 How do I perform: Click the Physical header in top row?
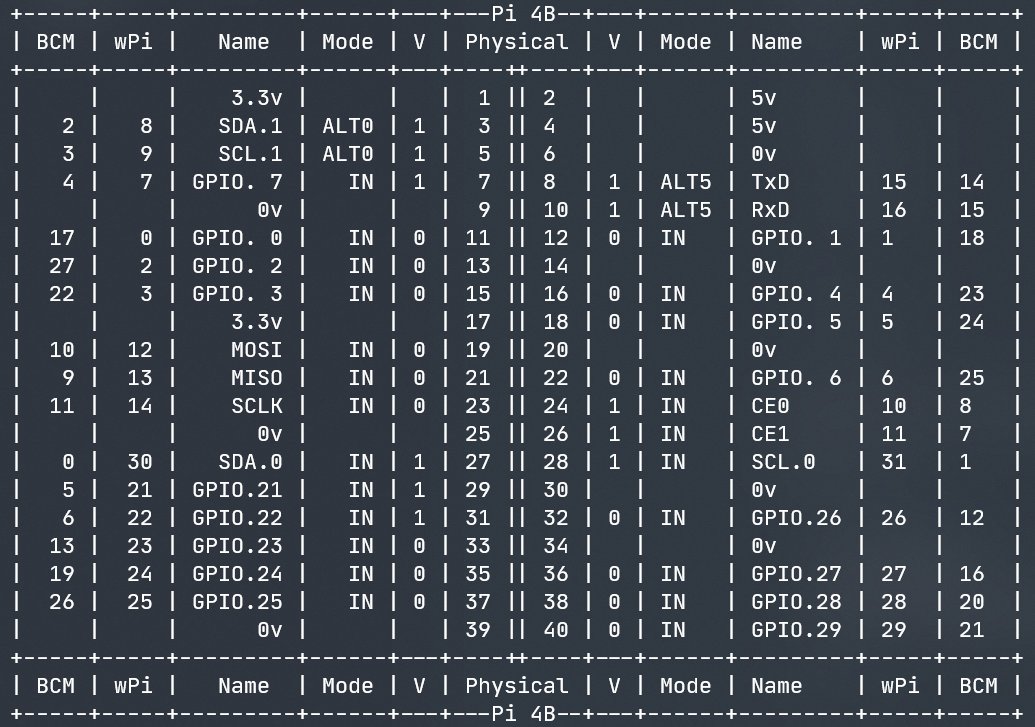point(516,42)
